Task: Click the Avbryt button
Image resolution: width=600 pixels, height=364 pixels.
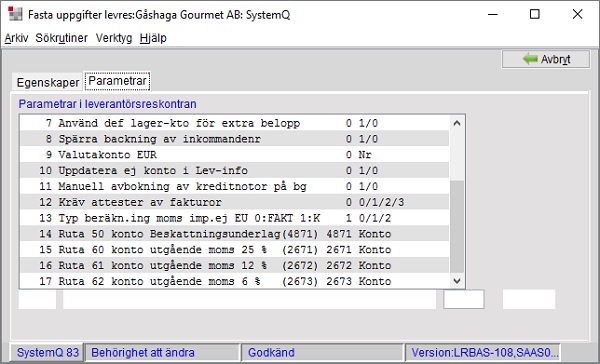Action: tap(546, 59)
